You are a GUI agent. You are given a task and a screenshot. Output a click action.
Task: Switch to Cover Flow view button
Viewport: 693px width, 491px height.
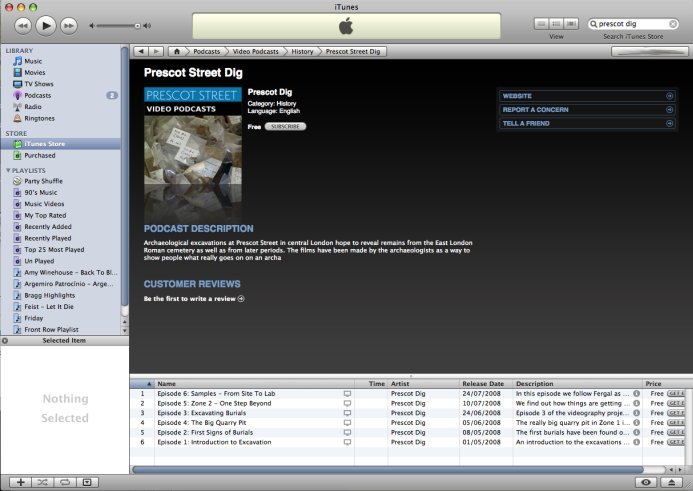click(x=571, y=24)
